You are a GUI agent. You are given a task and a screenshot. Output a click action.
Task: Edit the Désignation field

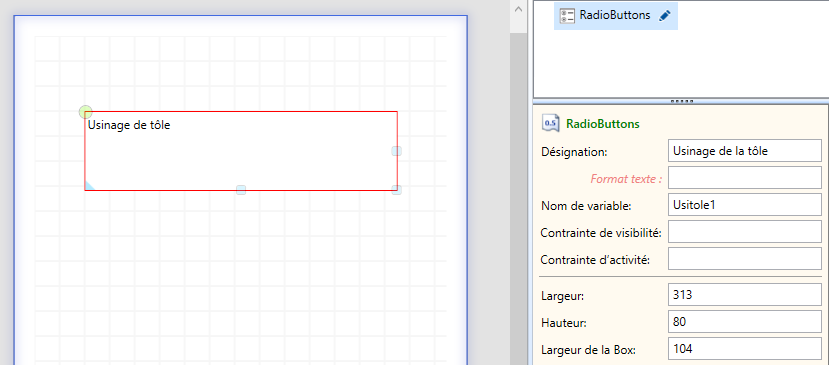click(744, 151)
